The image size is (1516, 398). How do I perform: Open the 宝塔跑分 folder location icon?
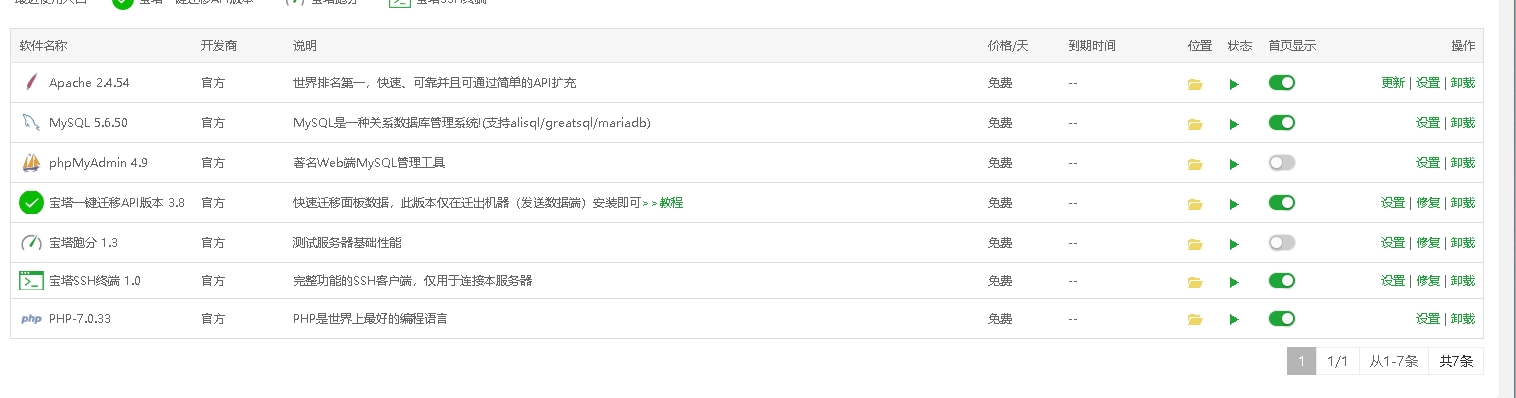tap(1194, 244)
